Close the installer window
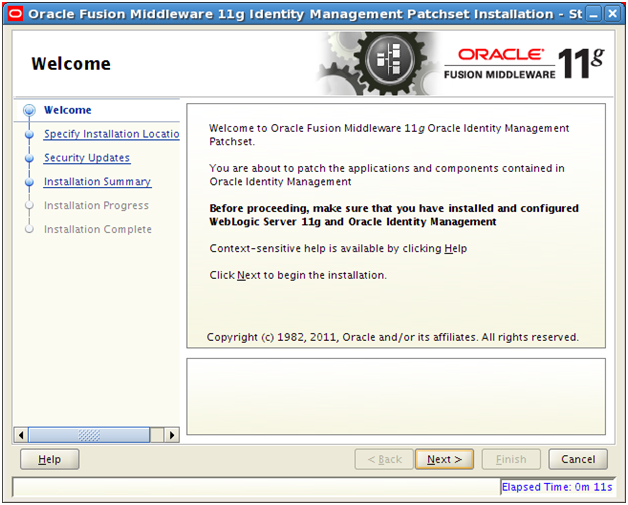The width and height of the screenshot is (628, 505). click(x=612, y=14)
